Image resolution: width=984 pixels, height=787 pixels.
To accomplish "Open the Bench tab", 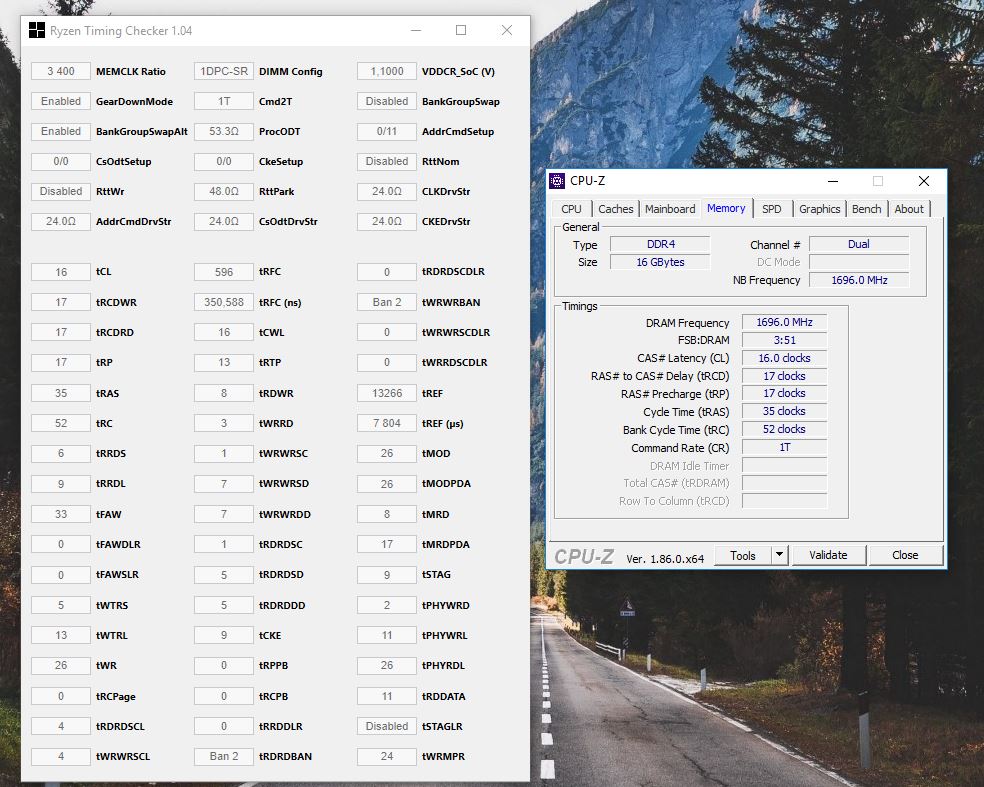I will point(867,209).
